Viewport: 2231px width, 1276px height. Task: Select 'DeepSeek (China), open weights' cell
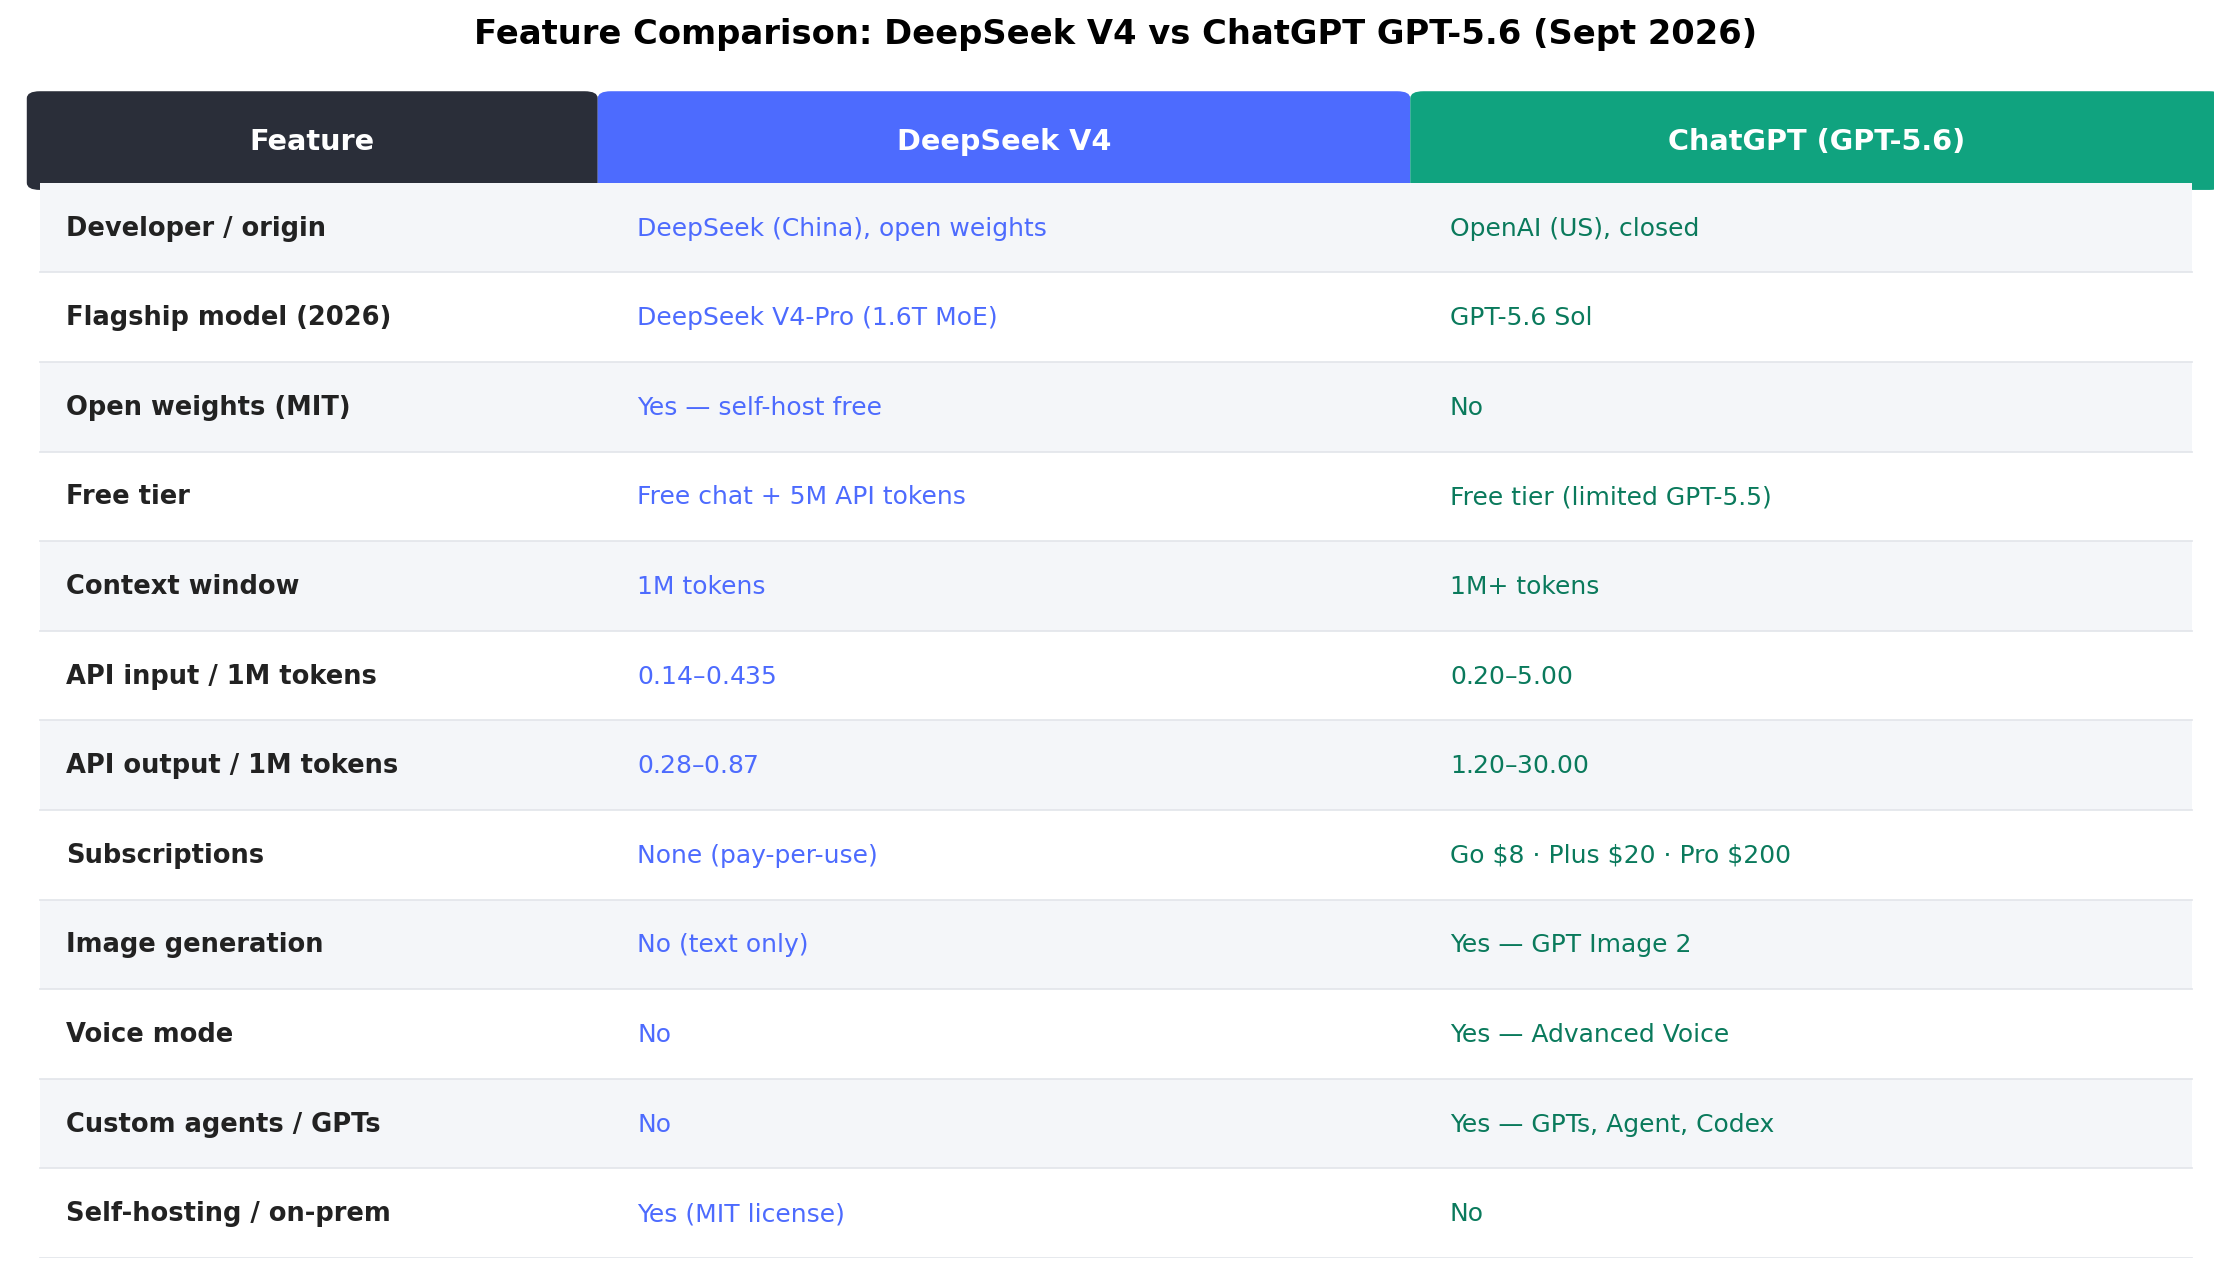[842, 228]
